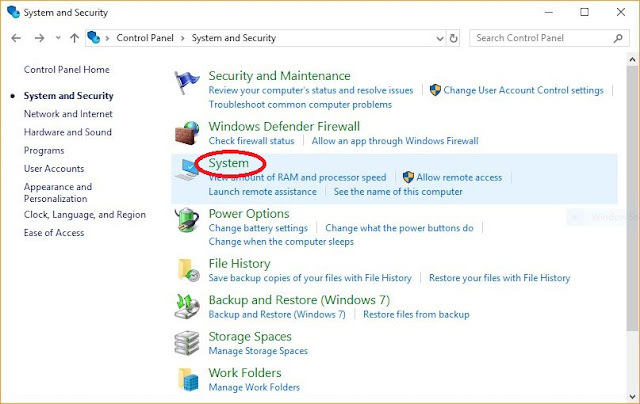Click the shield icon beside User Account Control
Screen dimensions: 640x404
(x=435, y=90)
